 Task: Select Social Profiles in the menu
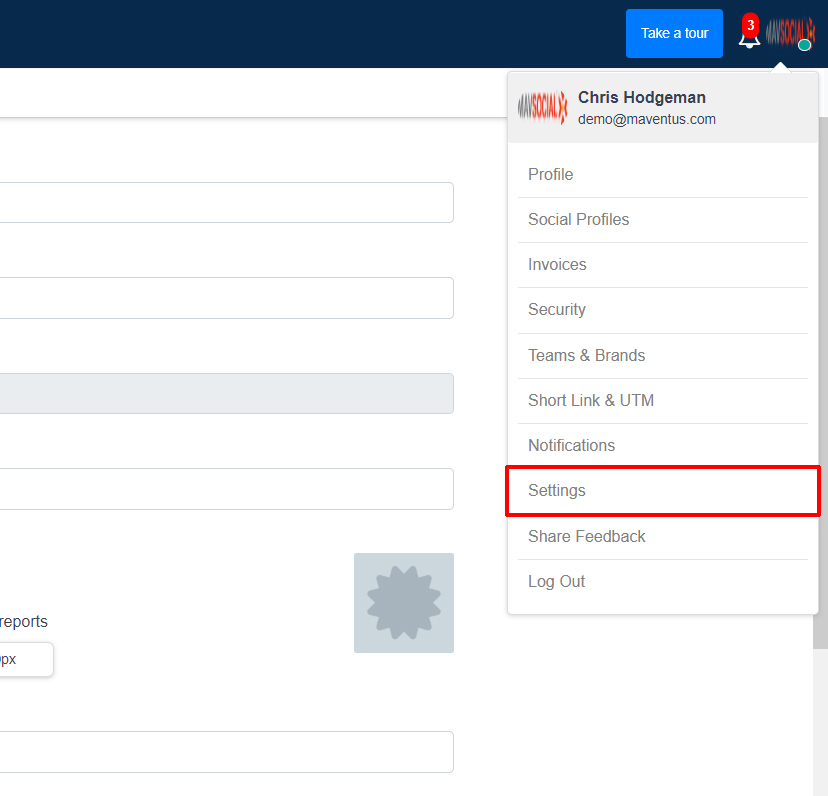tap(578, 220)
